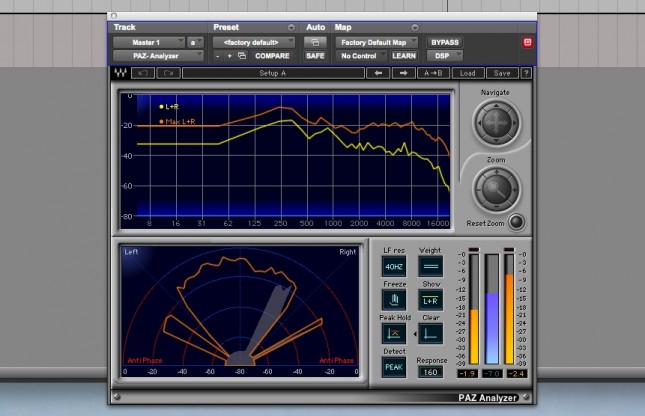Click the undo arrow in Waves toolbar

[x=142, y=73]
